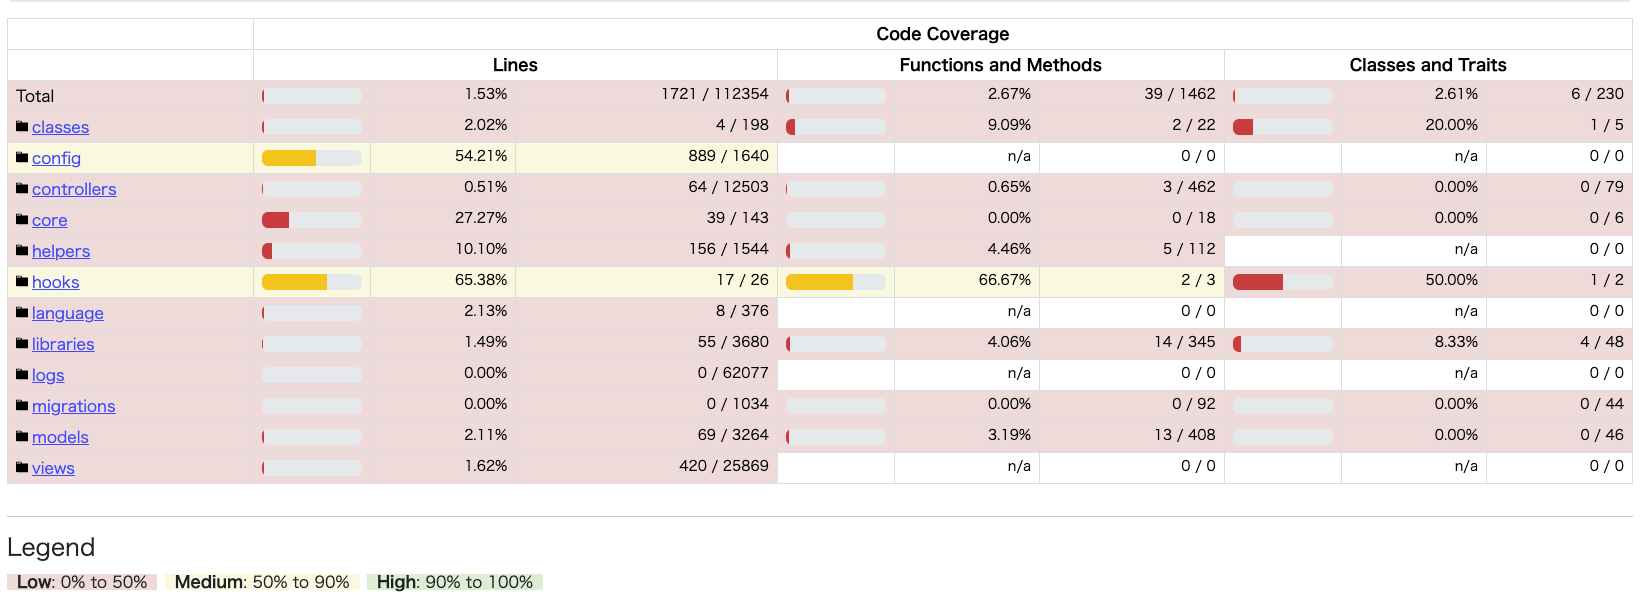1640x604 pixels.
Task: Click the folder icon beside logs
Action: coord(22,375)
